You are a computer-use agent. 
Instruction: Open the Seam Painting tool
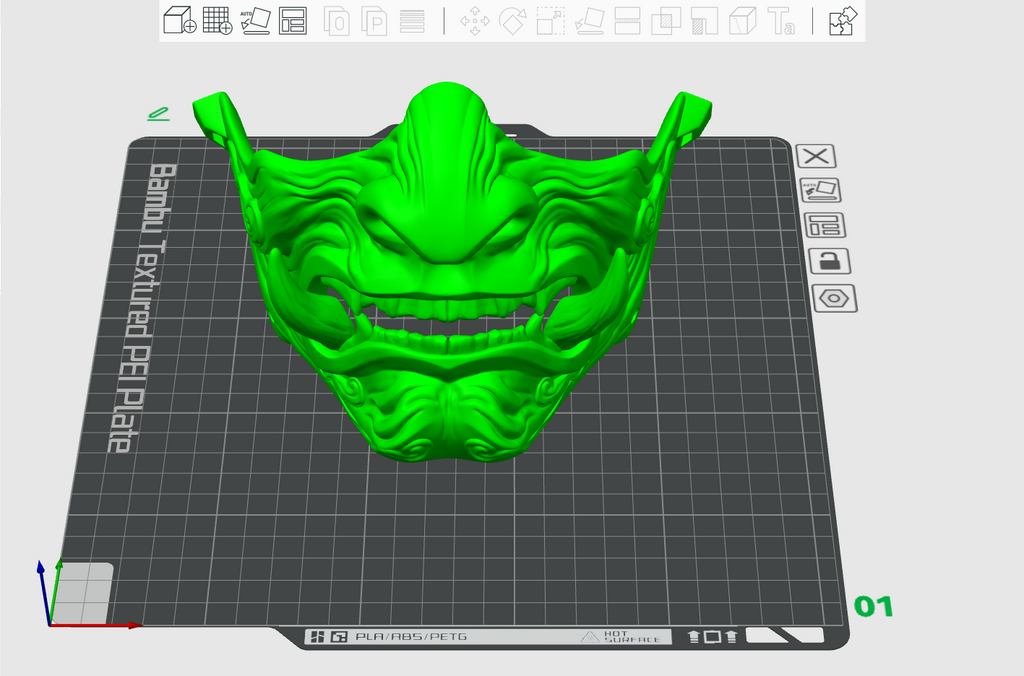[x=743, y=21]
